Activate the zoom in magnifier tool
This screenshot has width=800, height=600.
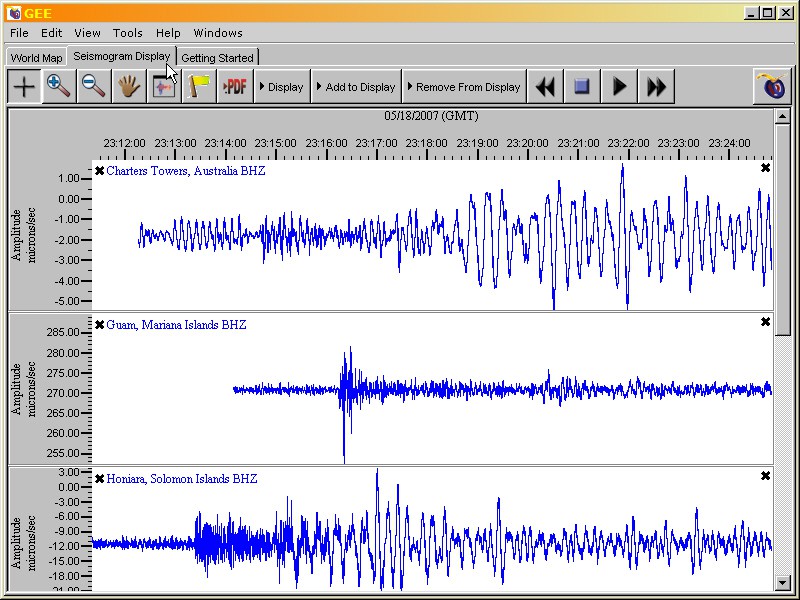click(x=59, y=87)
